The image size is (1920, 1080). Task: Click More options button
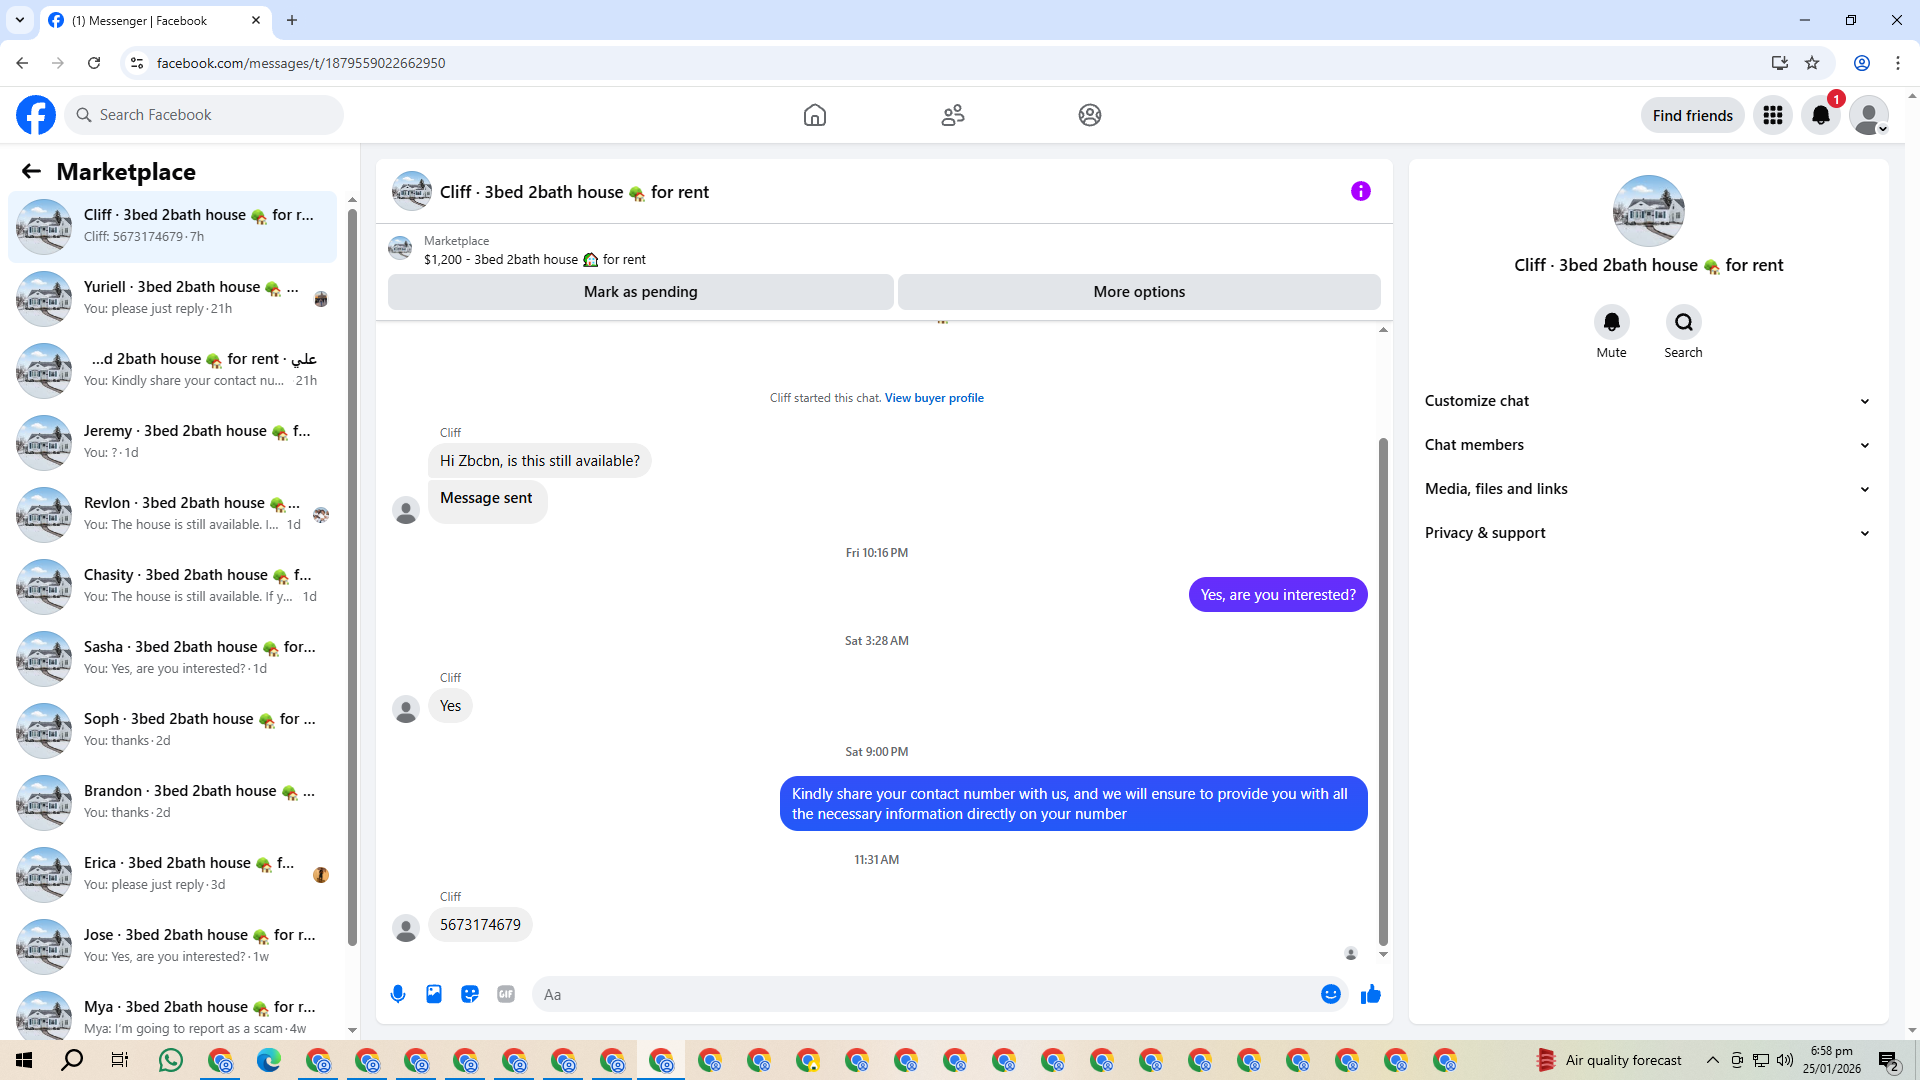coord(1139,292)
